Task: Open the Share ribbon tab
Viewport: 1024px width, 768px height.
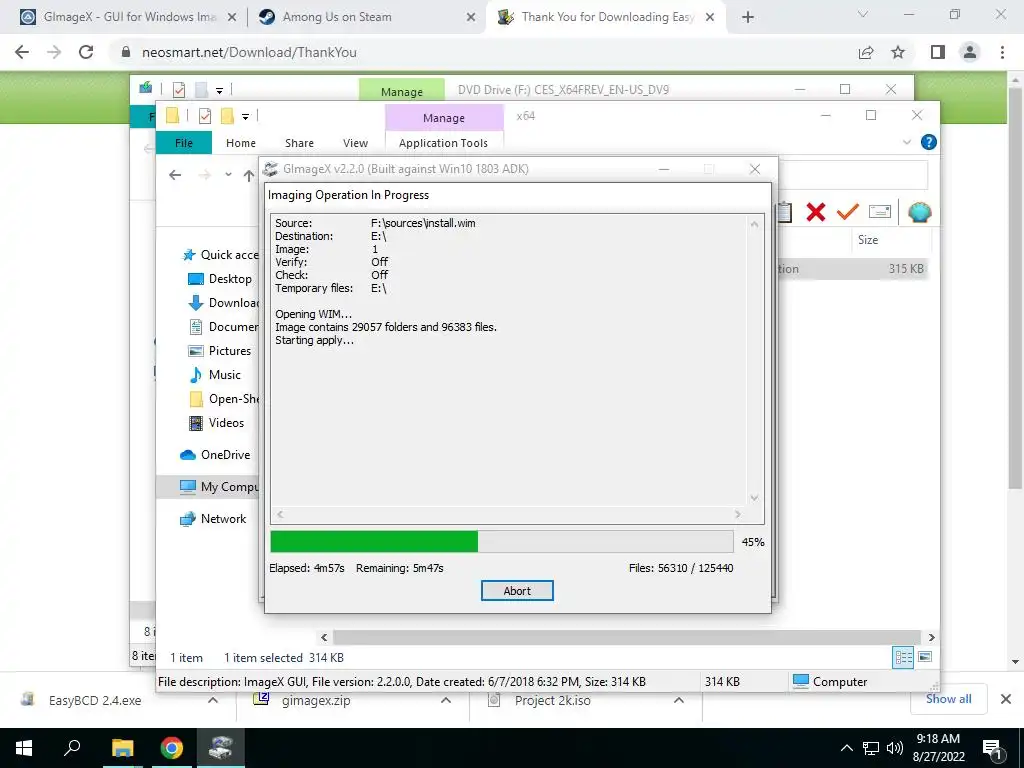Action: [299, 142]
